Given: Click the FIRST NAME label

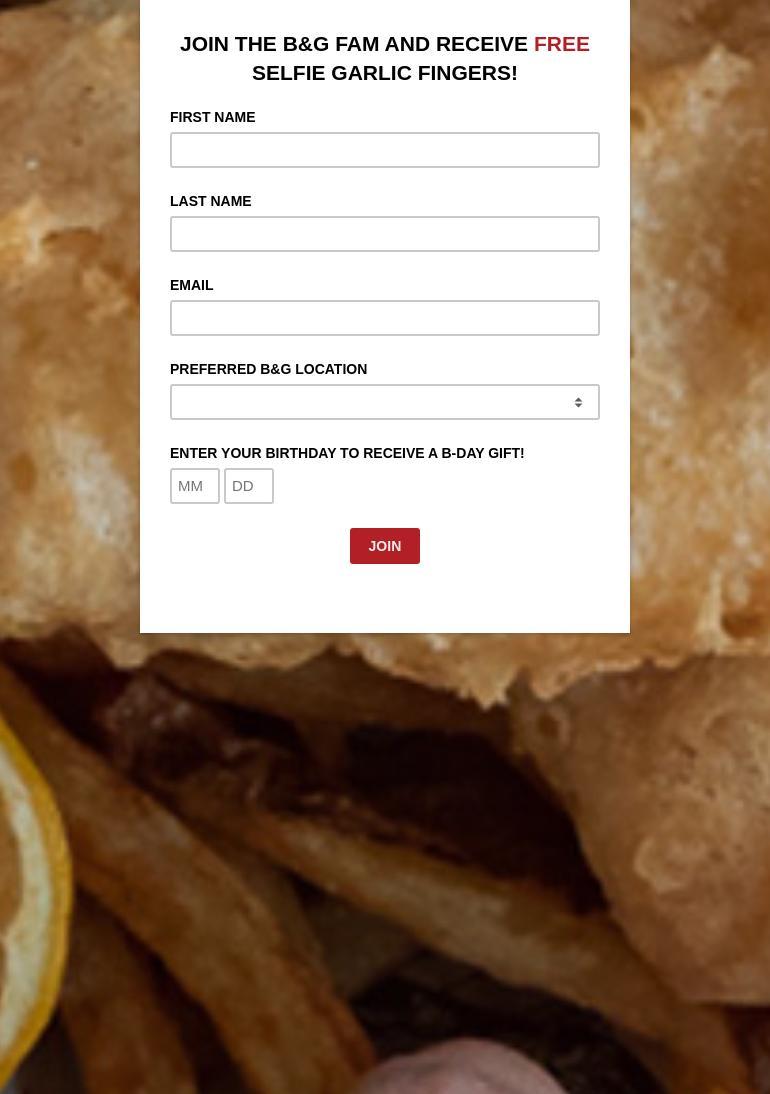Looking at the screenshot, I should tap(213, 117).
